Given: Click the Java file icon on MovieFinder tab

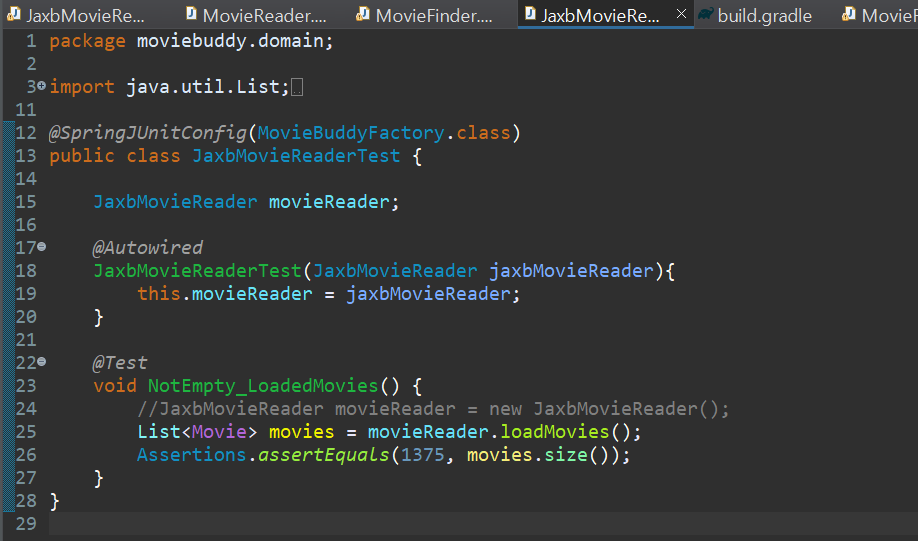Looking at the screenshot, I should pos(363,13).
